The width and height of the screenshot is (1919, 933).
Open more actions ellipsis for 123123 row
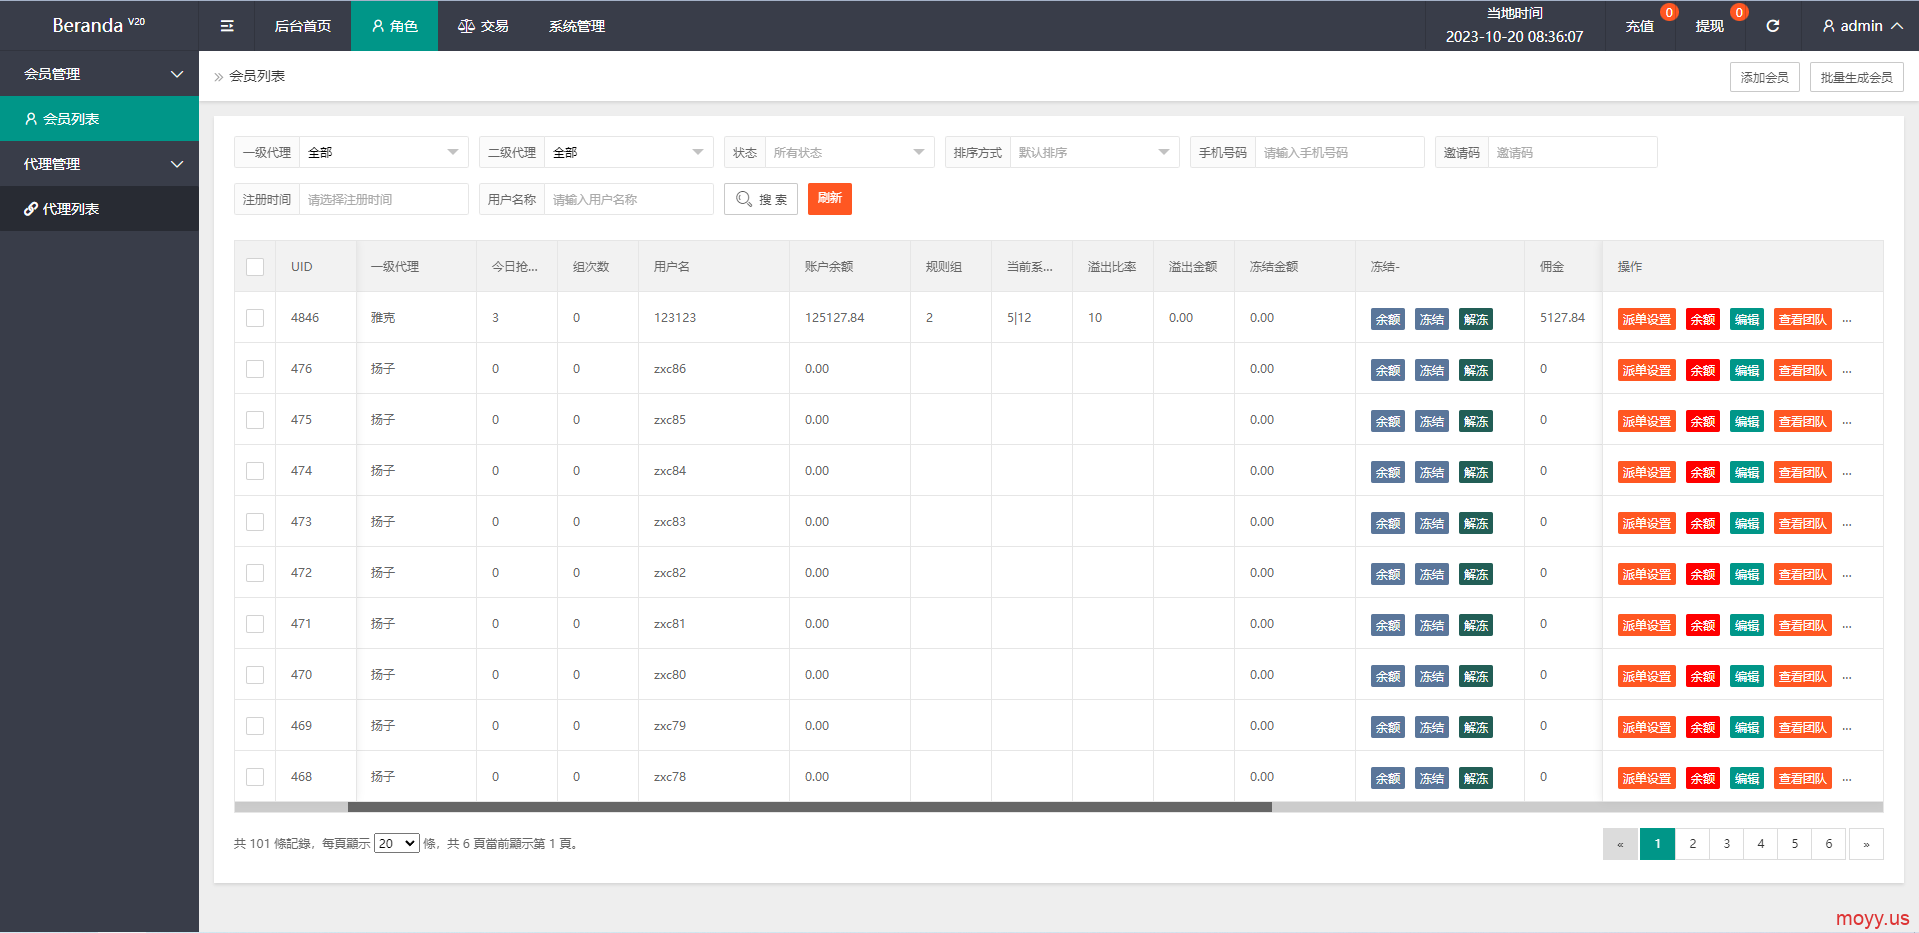[x=1847, y=320]
